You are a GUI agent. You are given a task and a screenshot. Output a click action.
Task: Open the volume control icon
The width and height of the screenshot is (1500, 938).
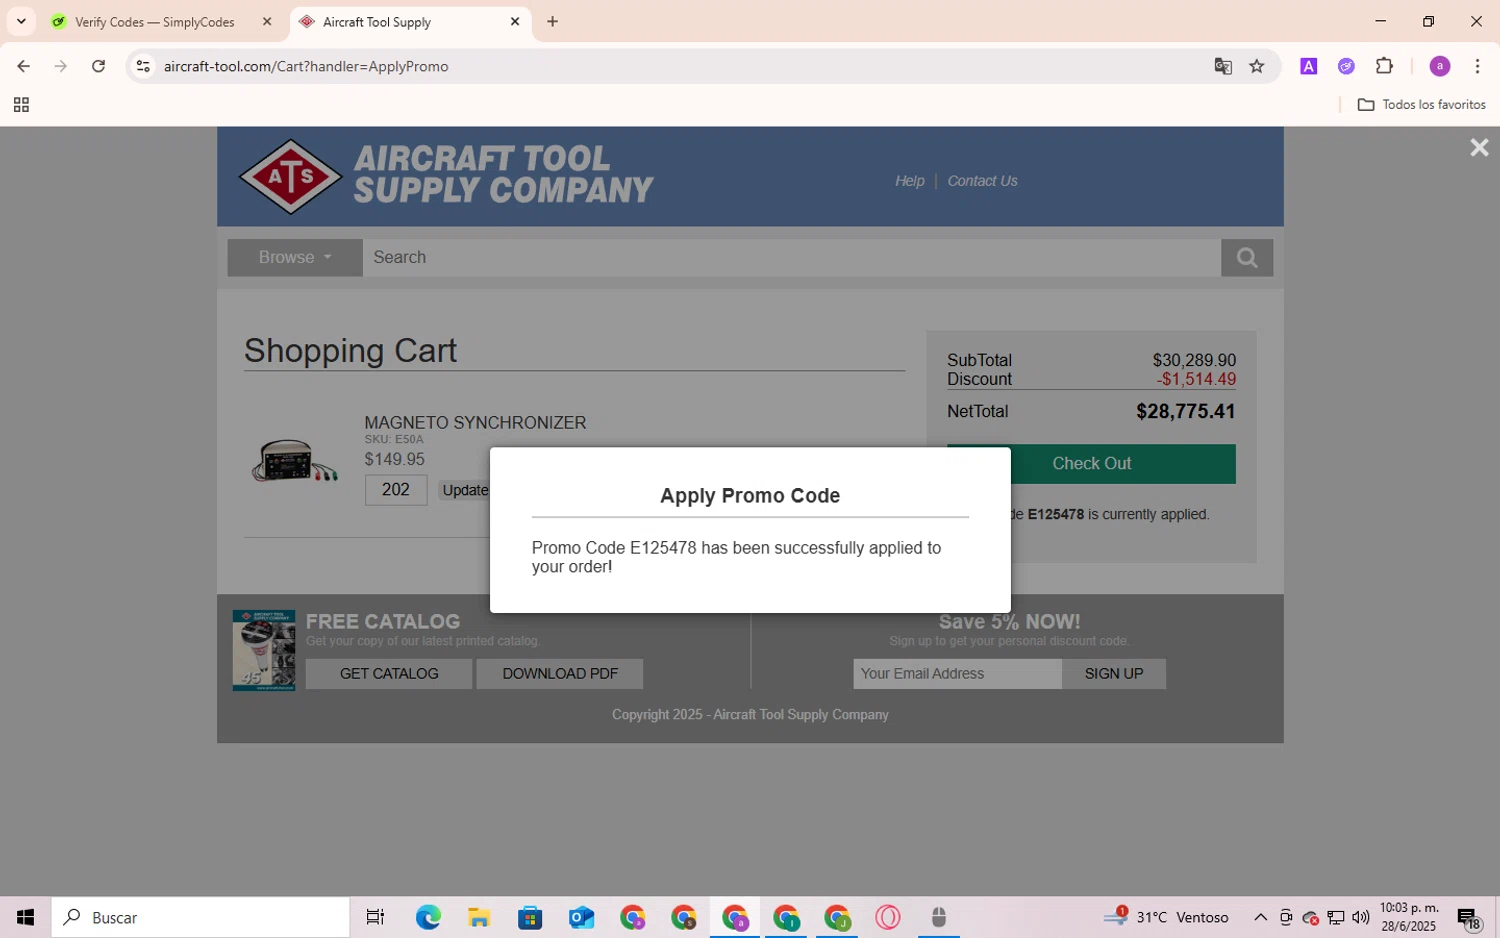point(1360,917)
